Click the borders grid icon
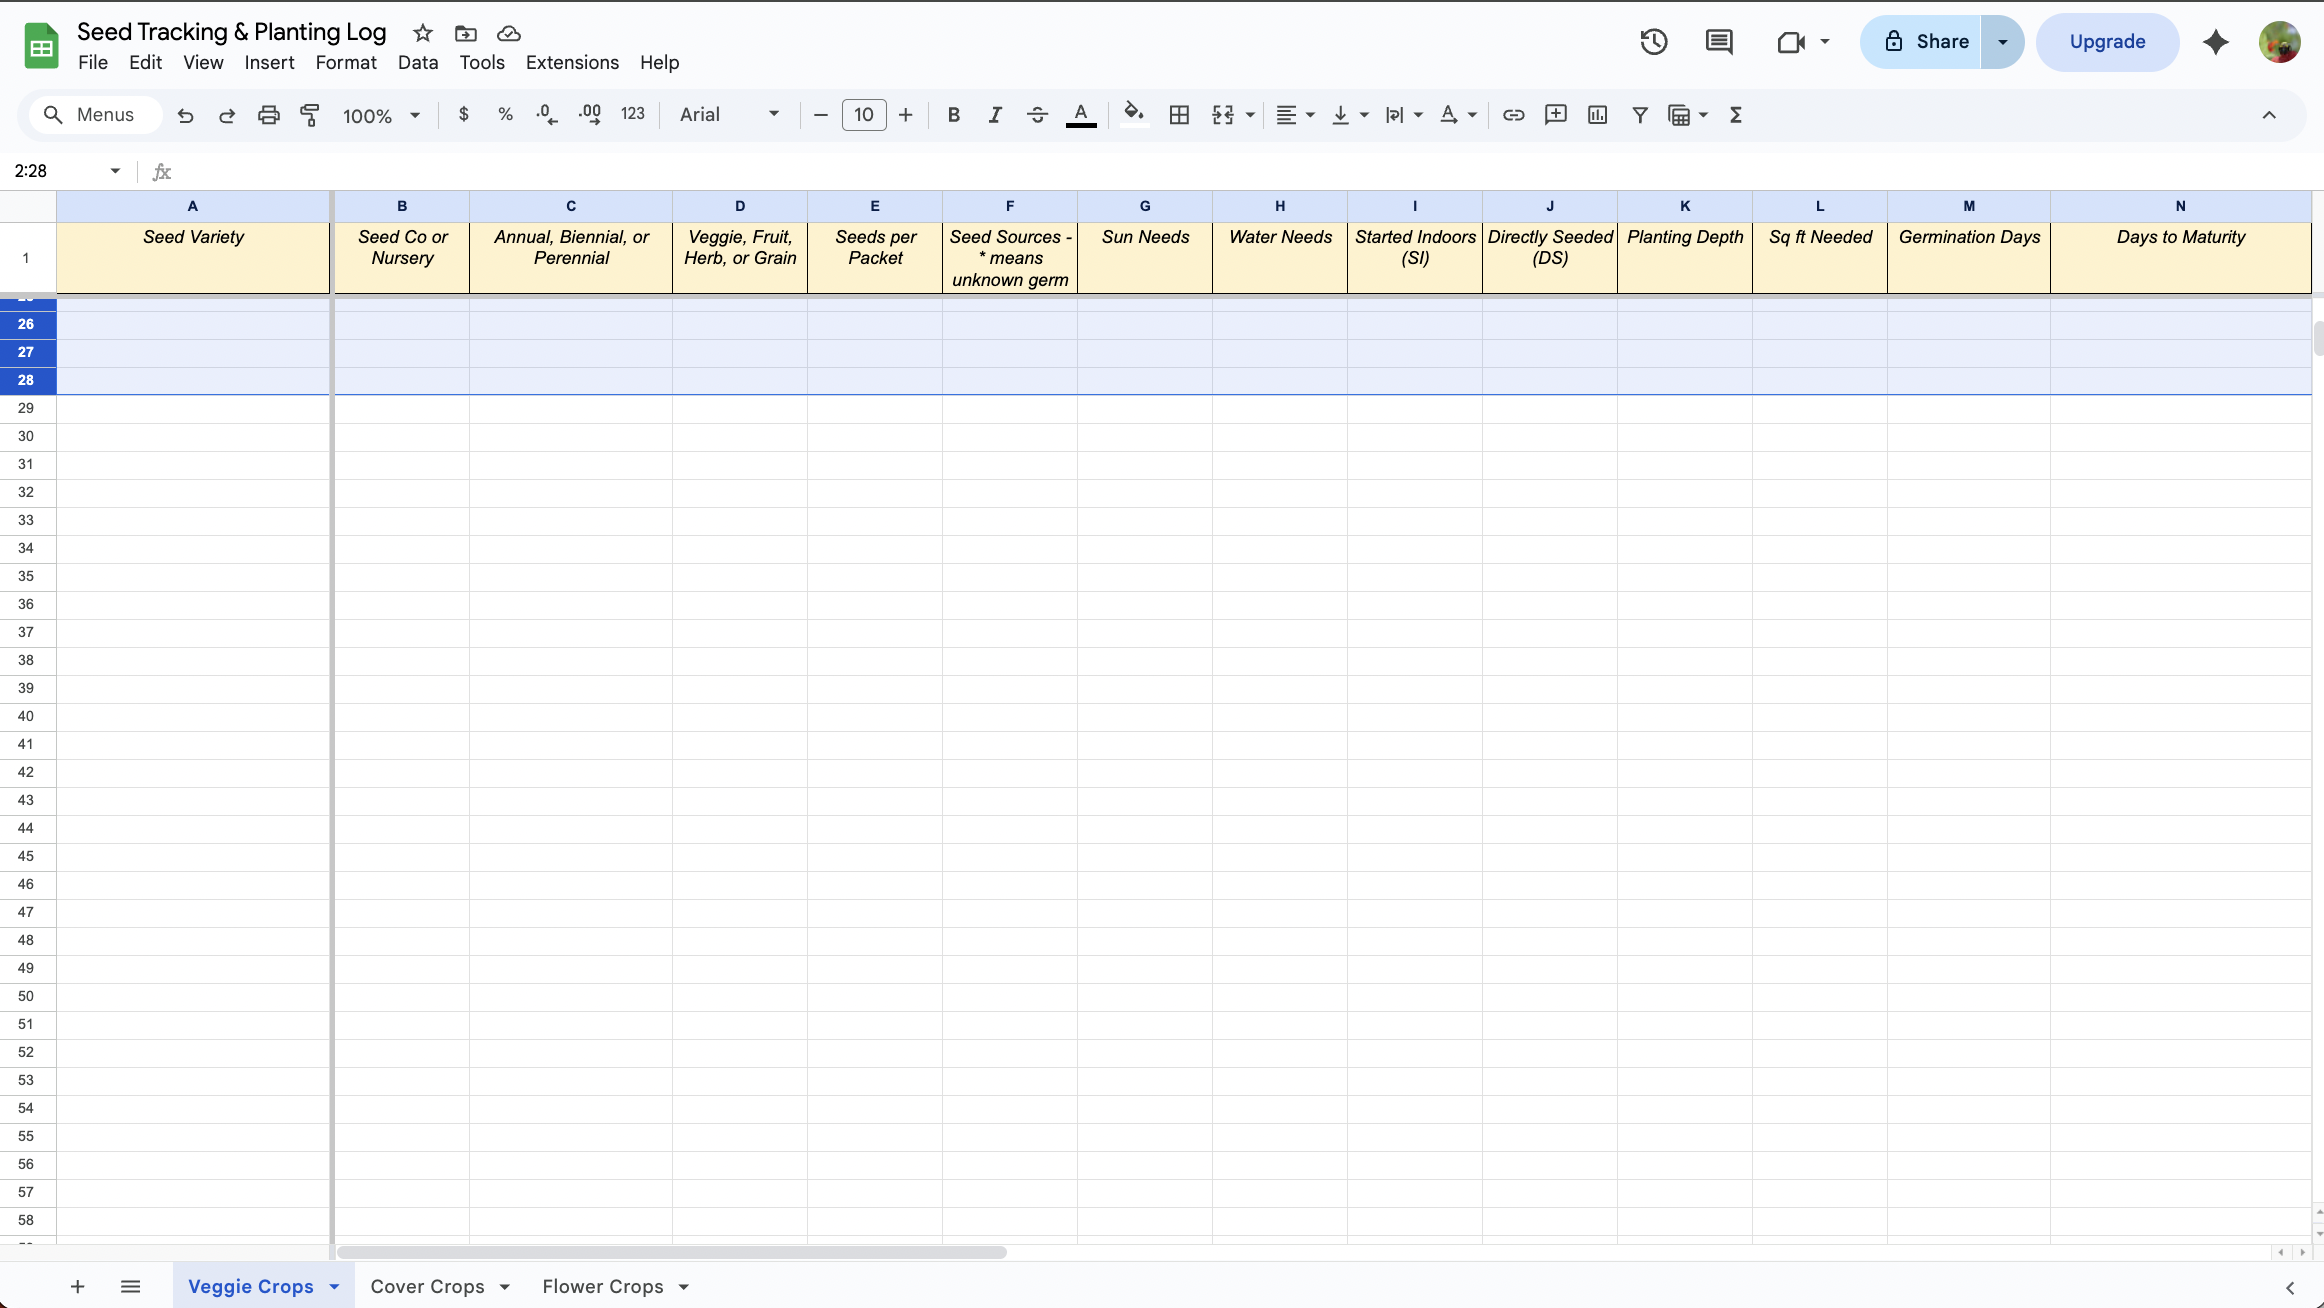This screenshot has width=2324, height=1308. [x=1179, y=115]
